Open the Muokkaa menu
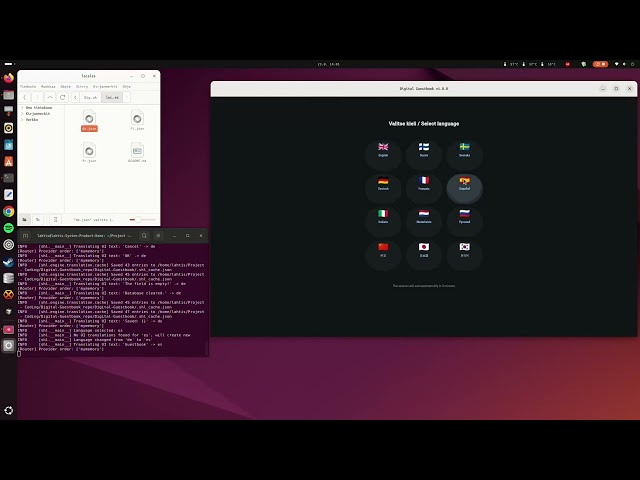 pyautogui.click(x=48, y=87)
